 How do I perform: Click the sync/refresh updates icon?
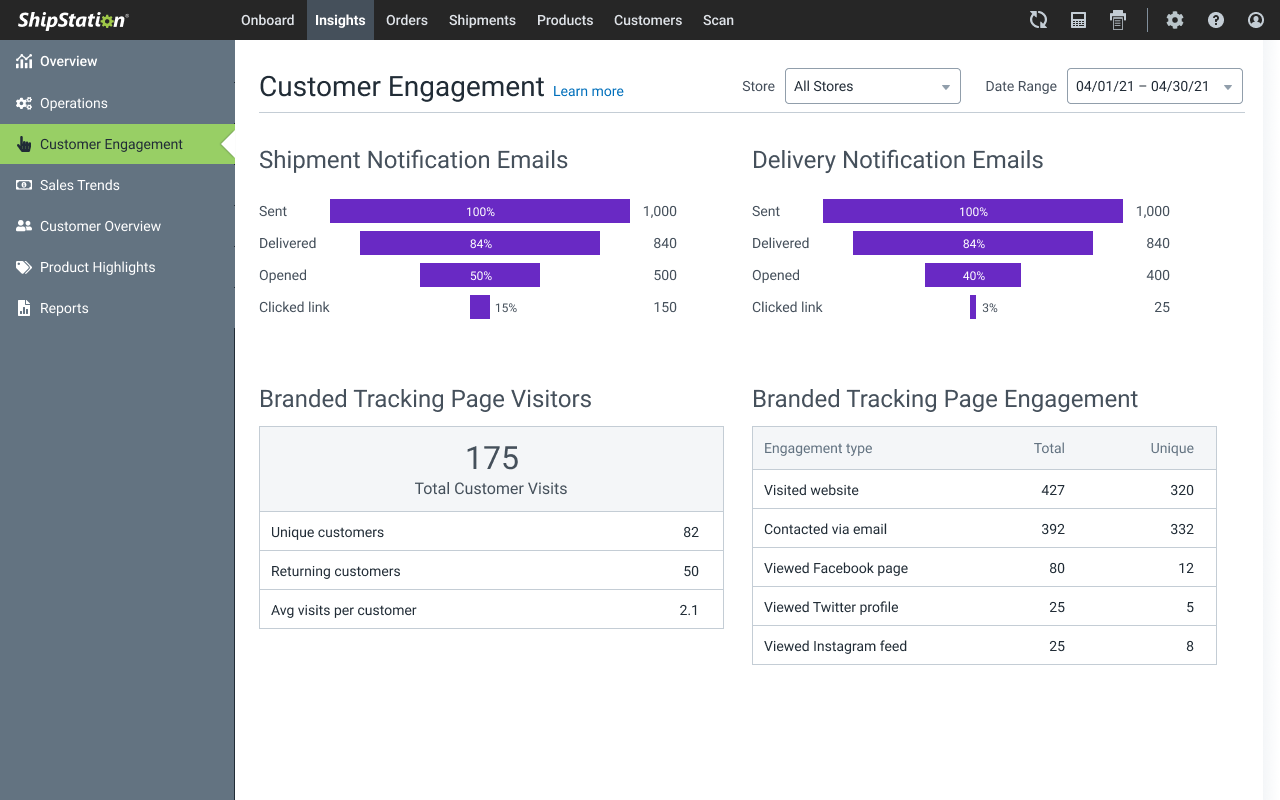1038,19
